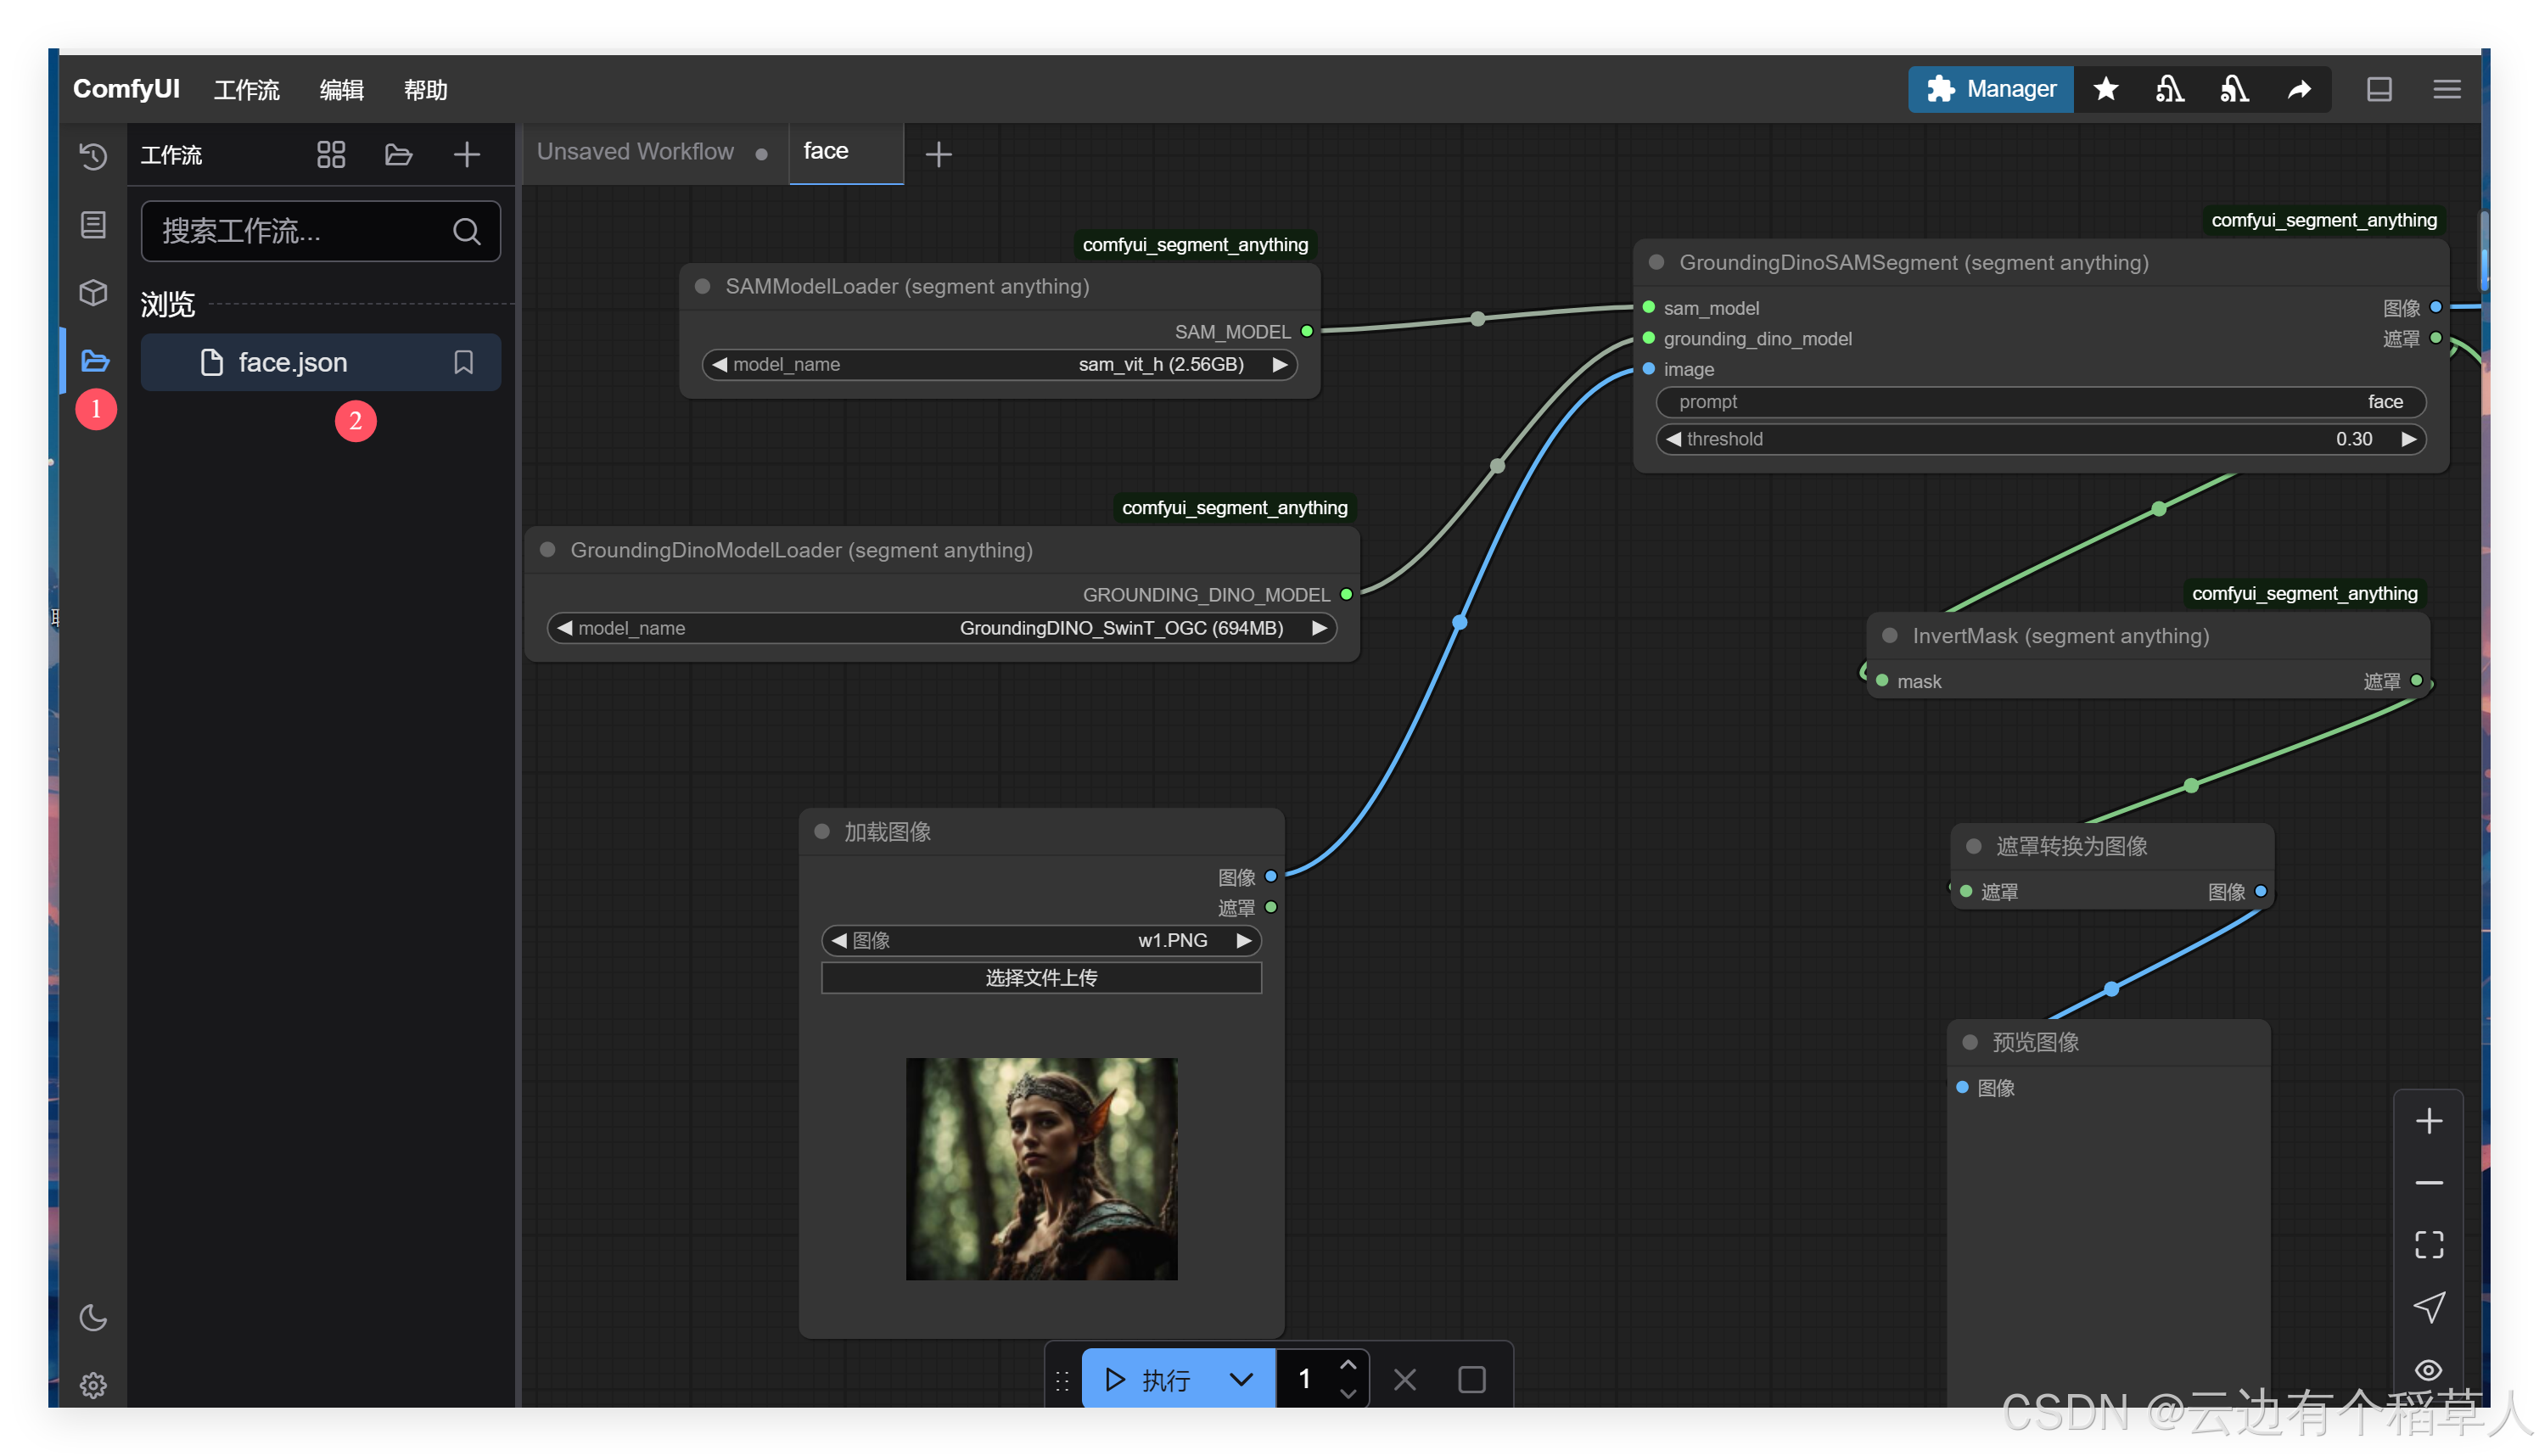Run the workflow with the 执行 button
2539x1456 pixels.
pyautogui.click(x=1150, y=1379)
